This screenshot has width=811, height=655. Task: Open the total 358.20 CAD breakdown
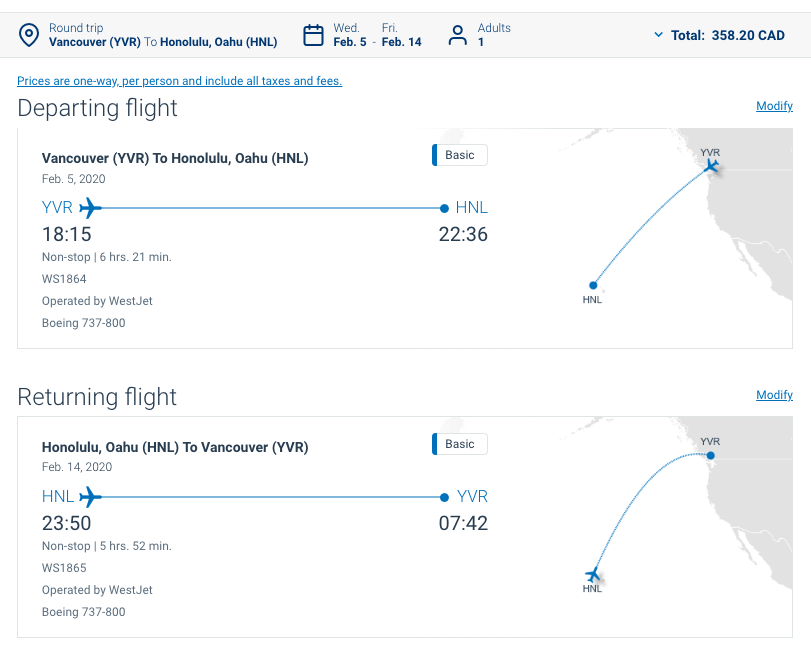coord(728,35)
